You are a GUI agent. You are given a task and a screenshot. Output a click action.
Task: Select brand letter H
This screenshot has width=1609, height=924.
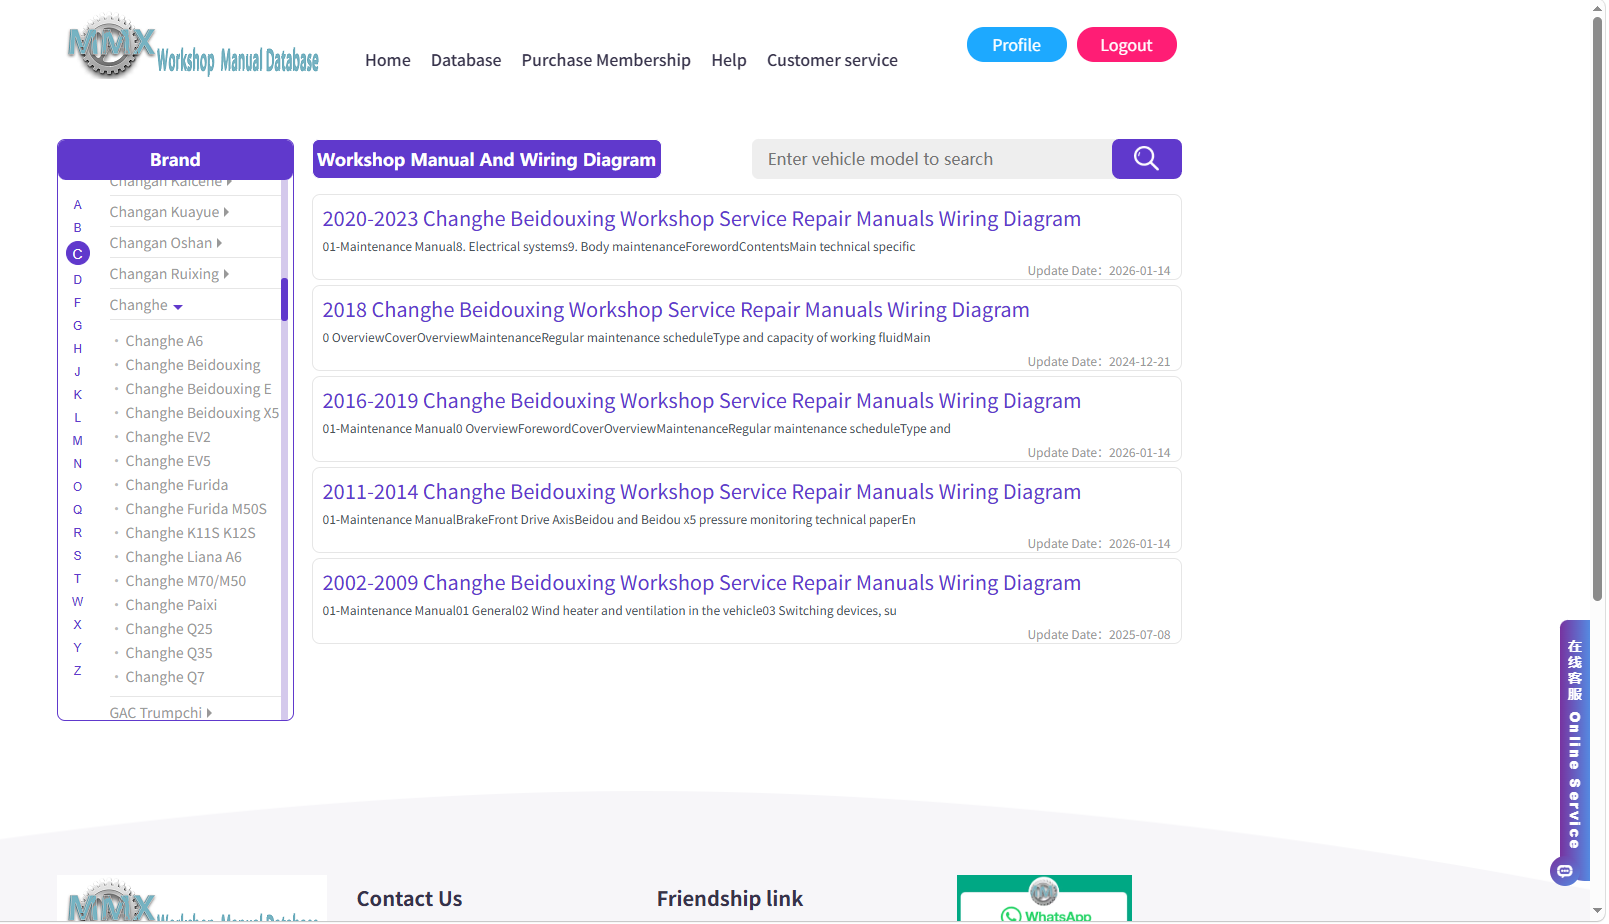tap(78, 349)
